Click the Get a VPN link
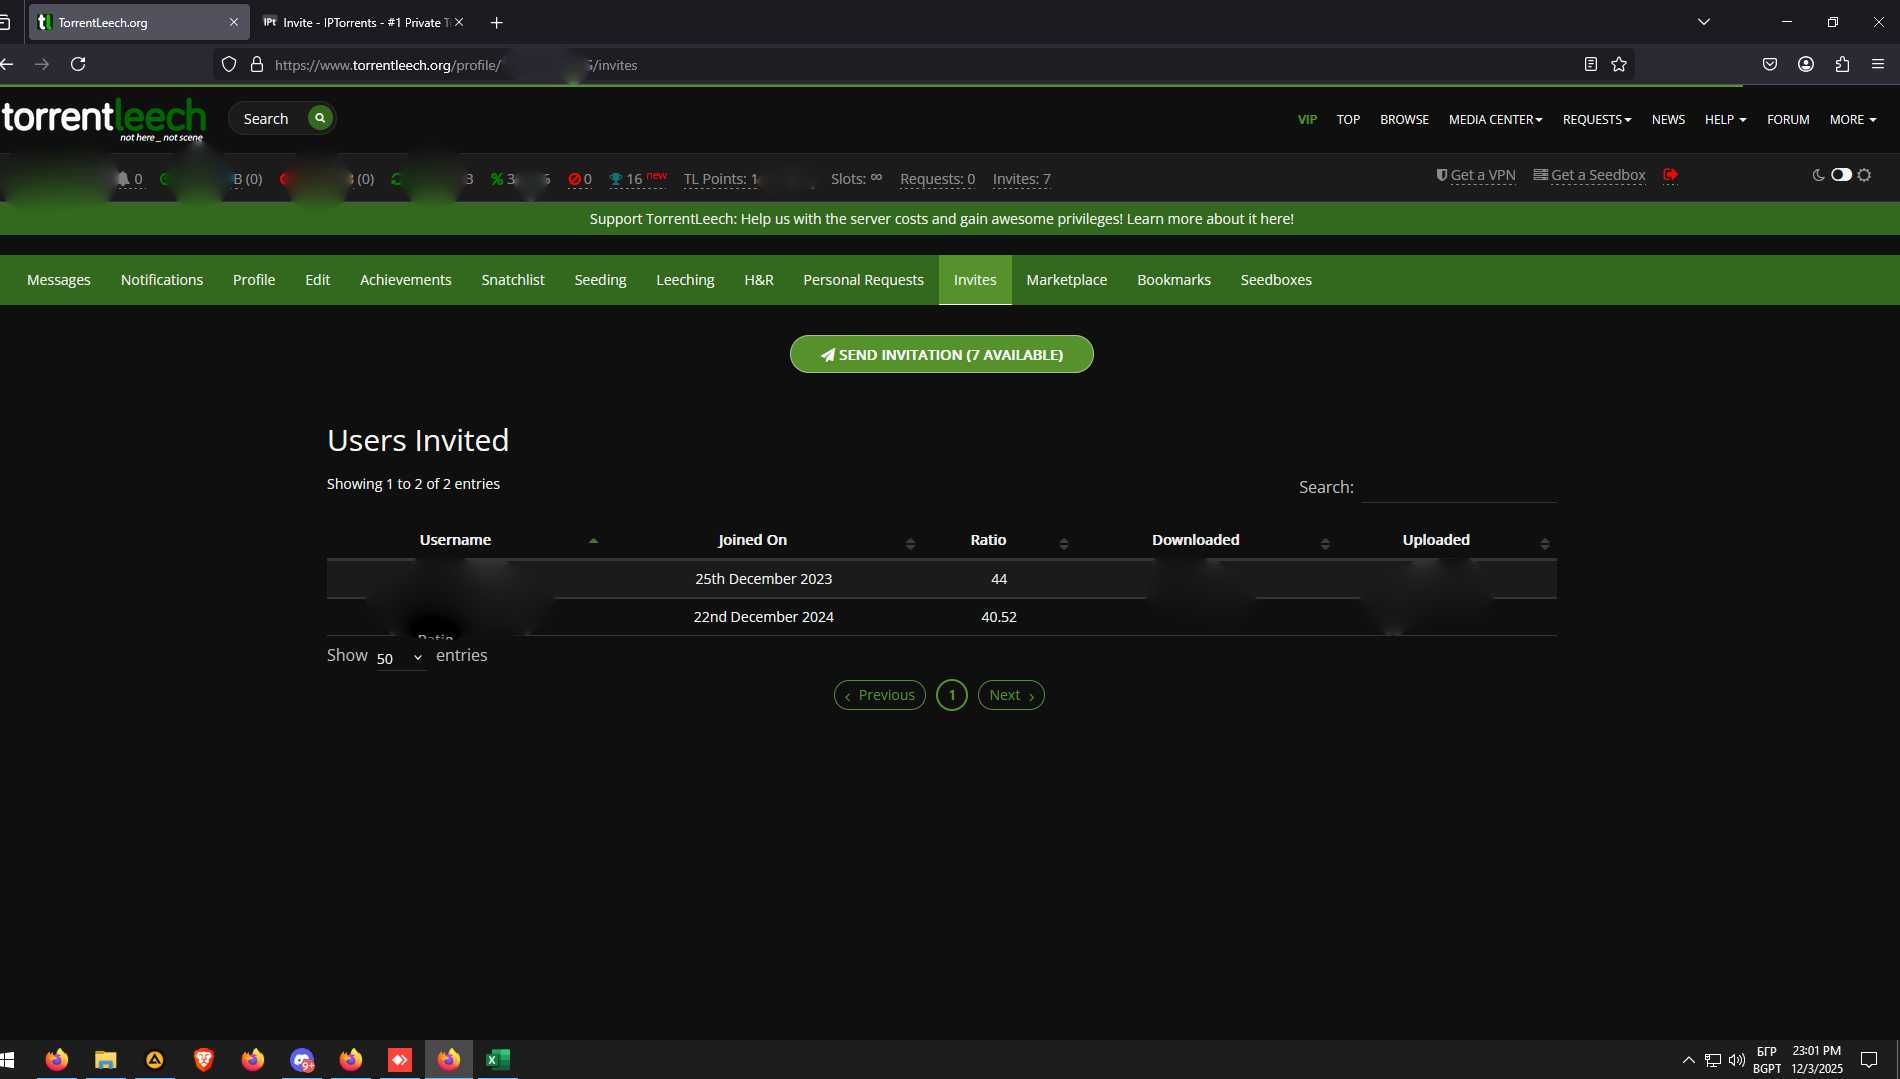The height and width of the screenshot is (1079, 1900). click(1476, 175)
